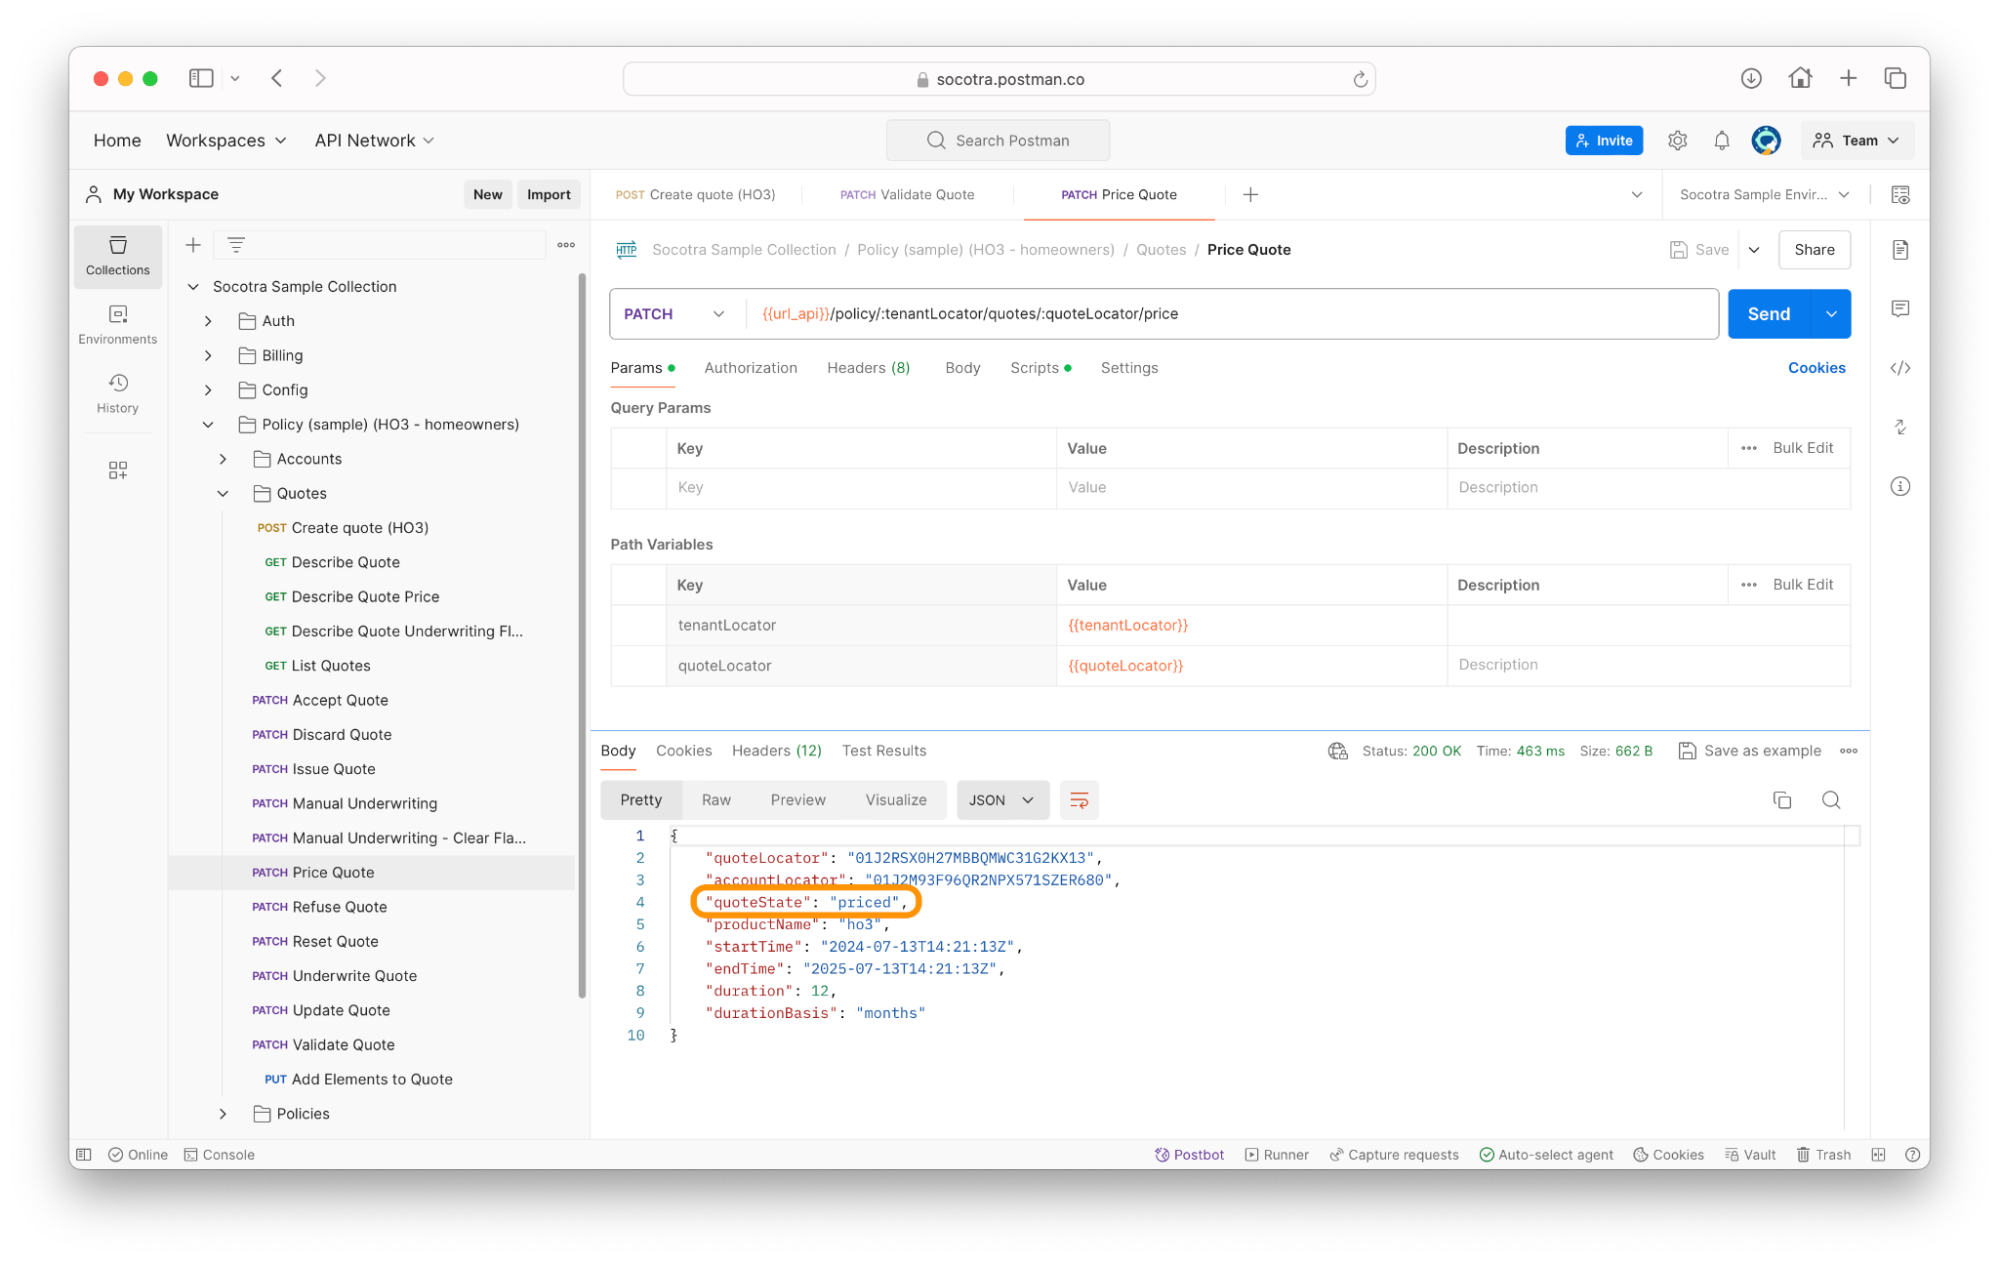Toggle the Auto-select agent option
The width and height of the screenshot is (1999, 1261).
[1546, 1154]
